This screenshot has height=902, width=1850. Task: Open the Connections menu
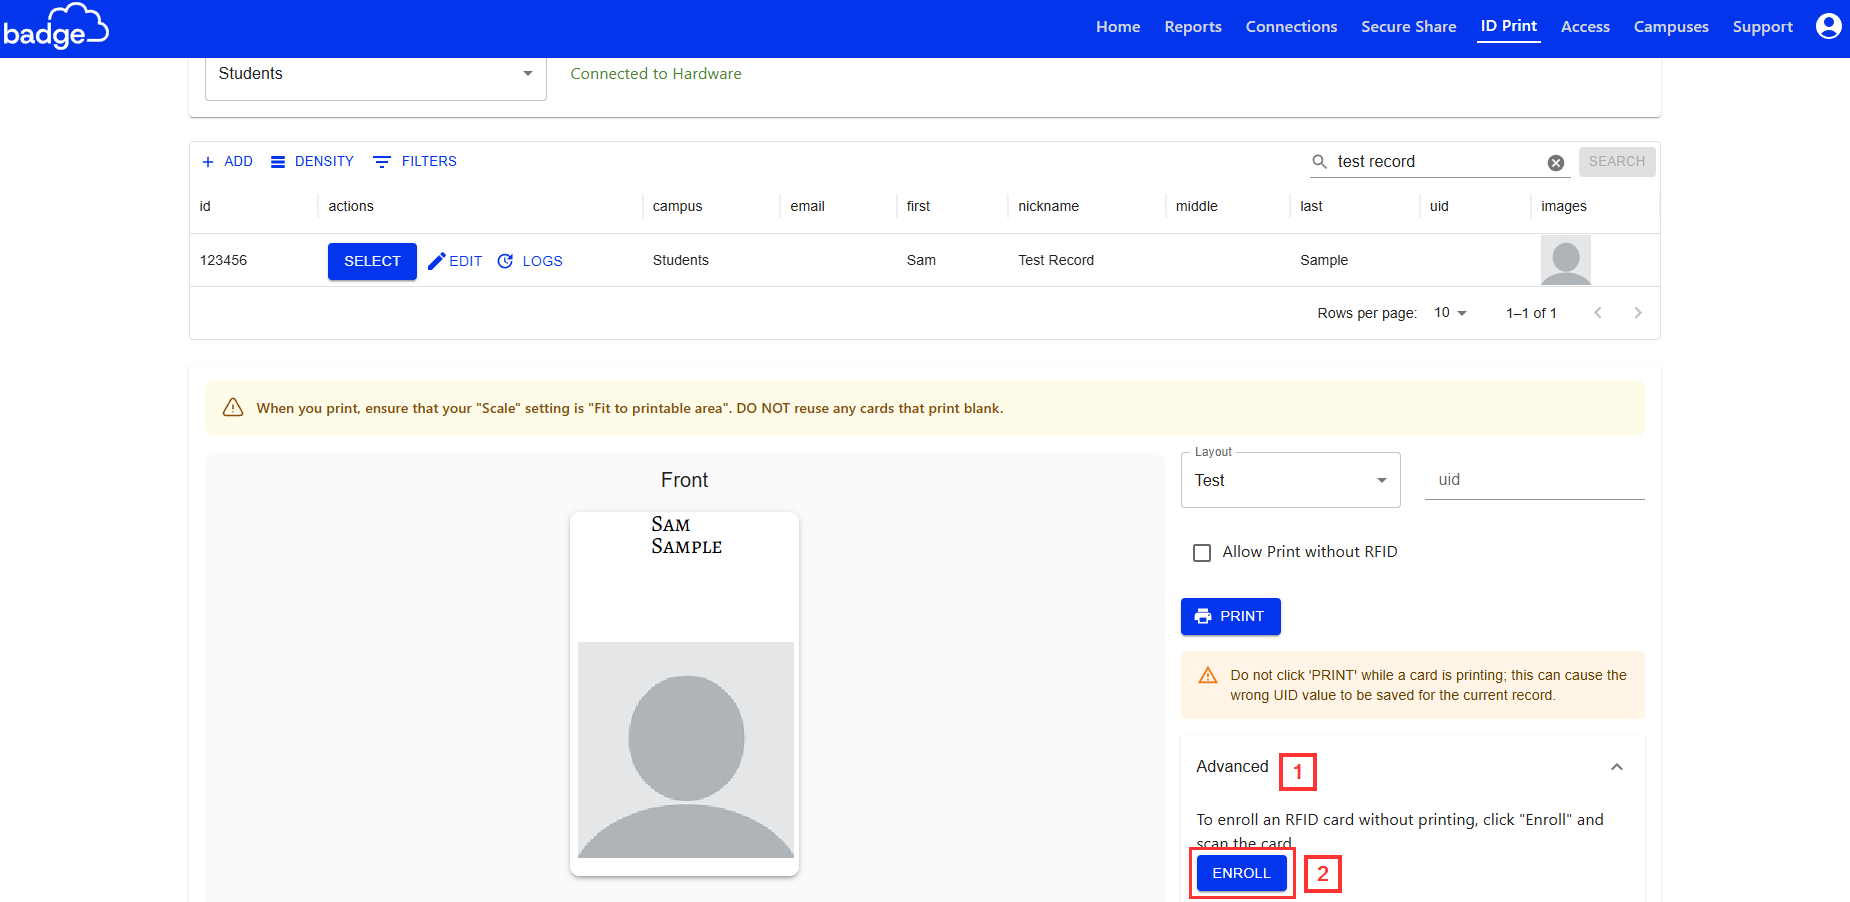(x=1291, y=27)
